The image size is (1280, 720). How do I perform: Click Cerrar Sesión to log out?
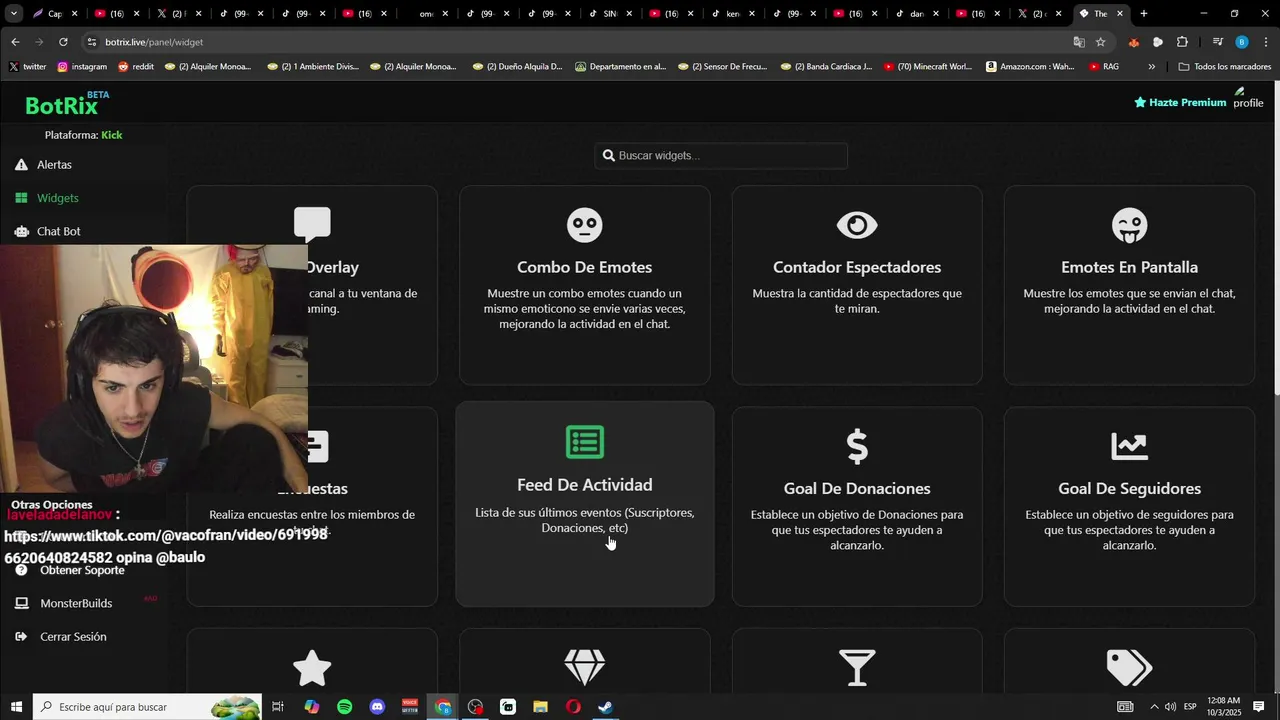point(73,636)
